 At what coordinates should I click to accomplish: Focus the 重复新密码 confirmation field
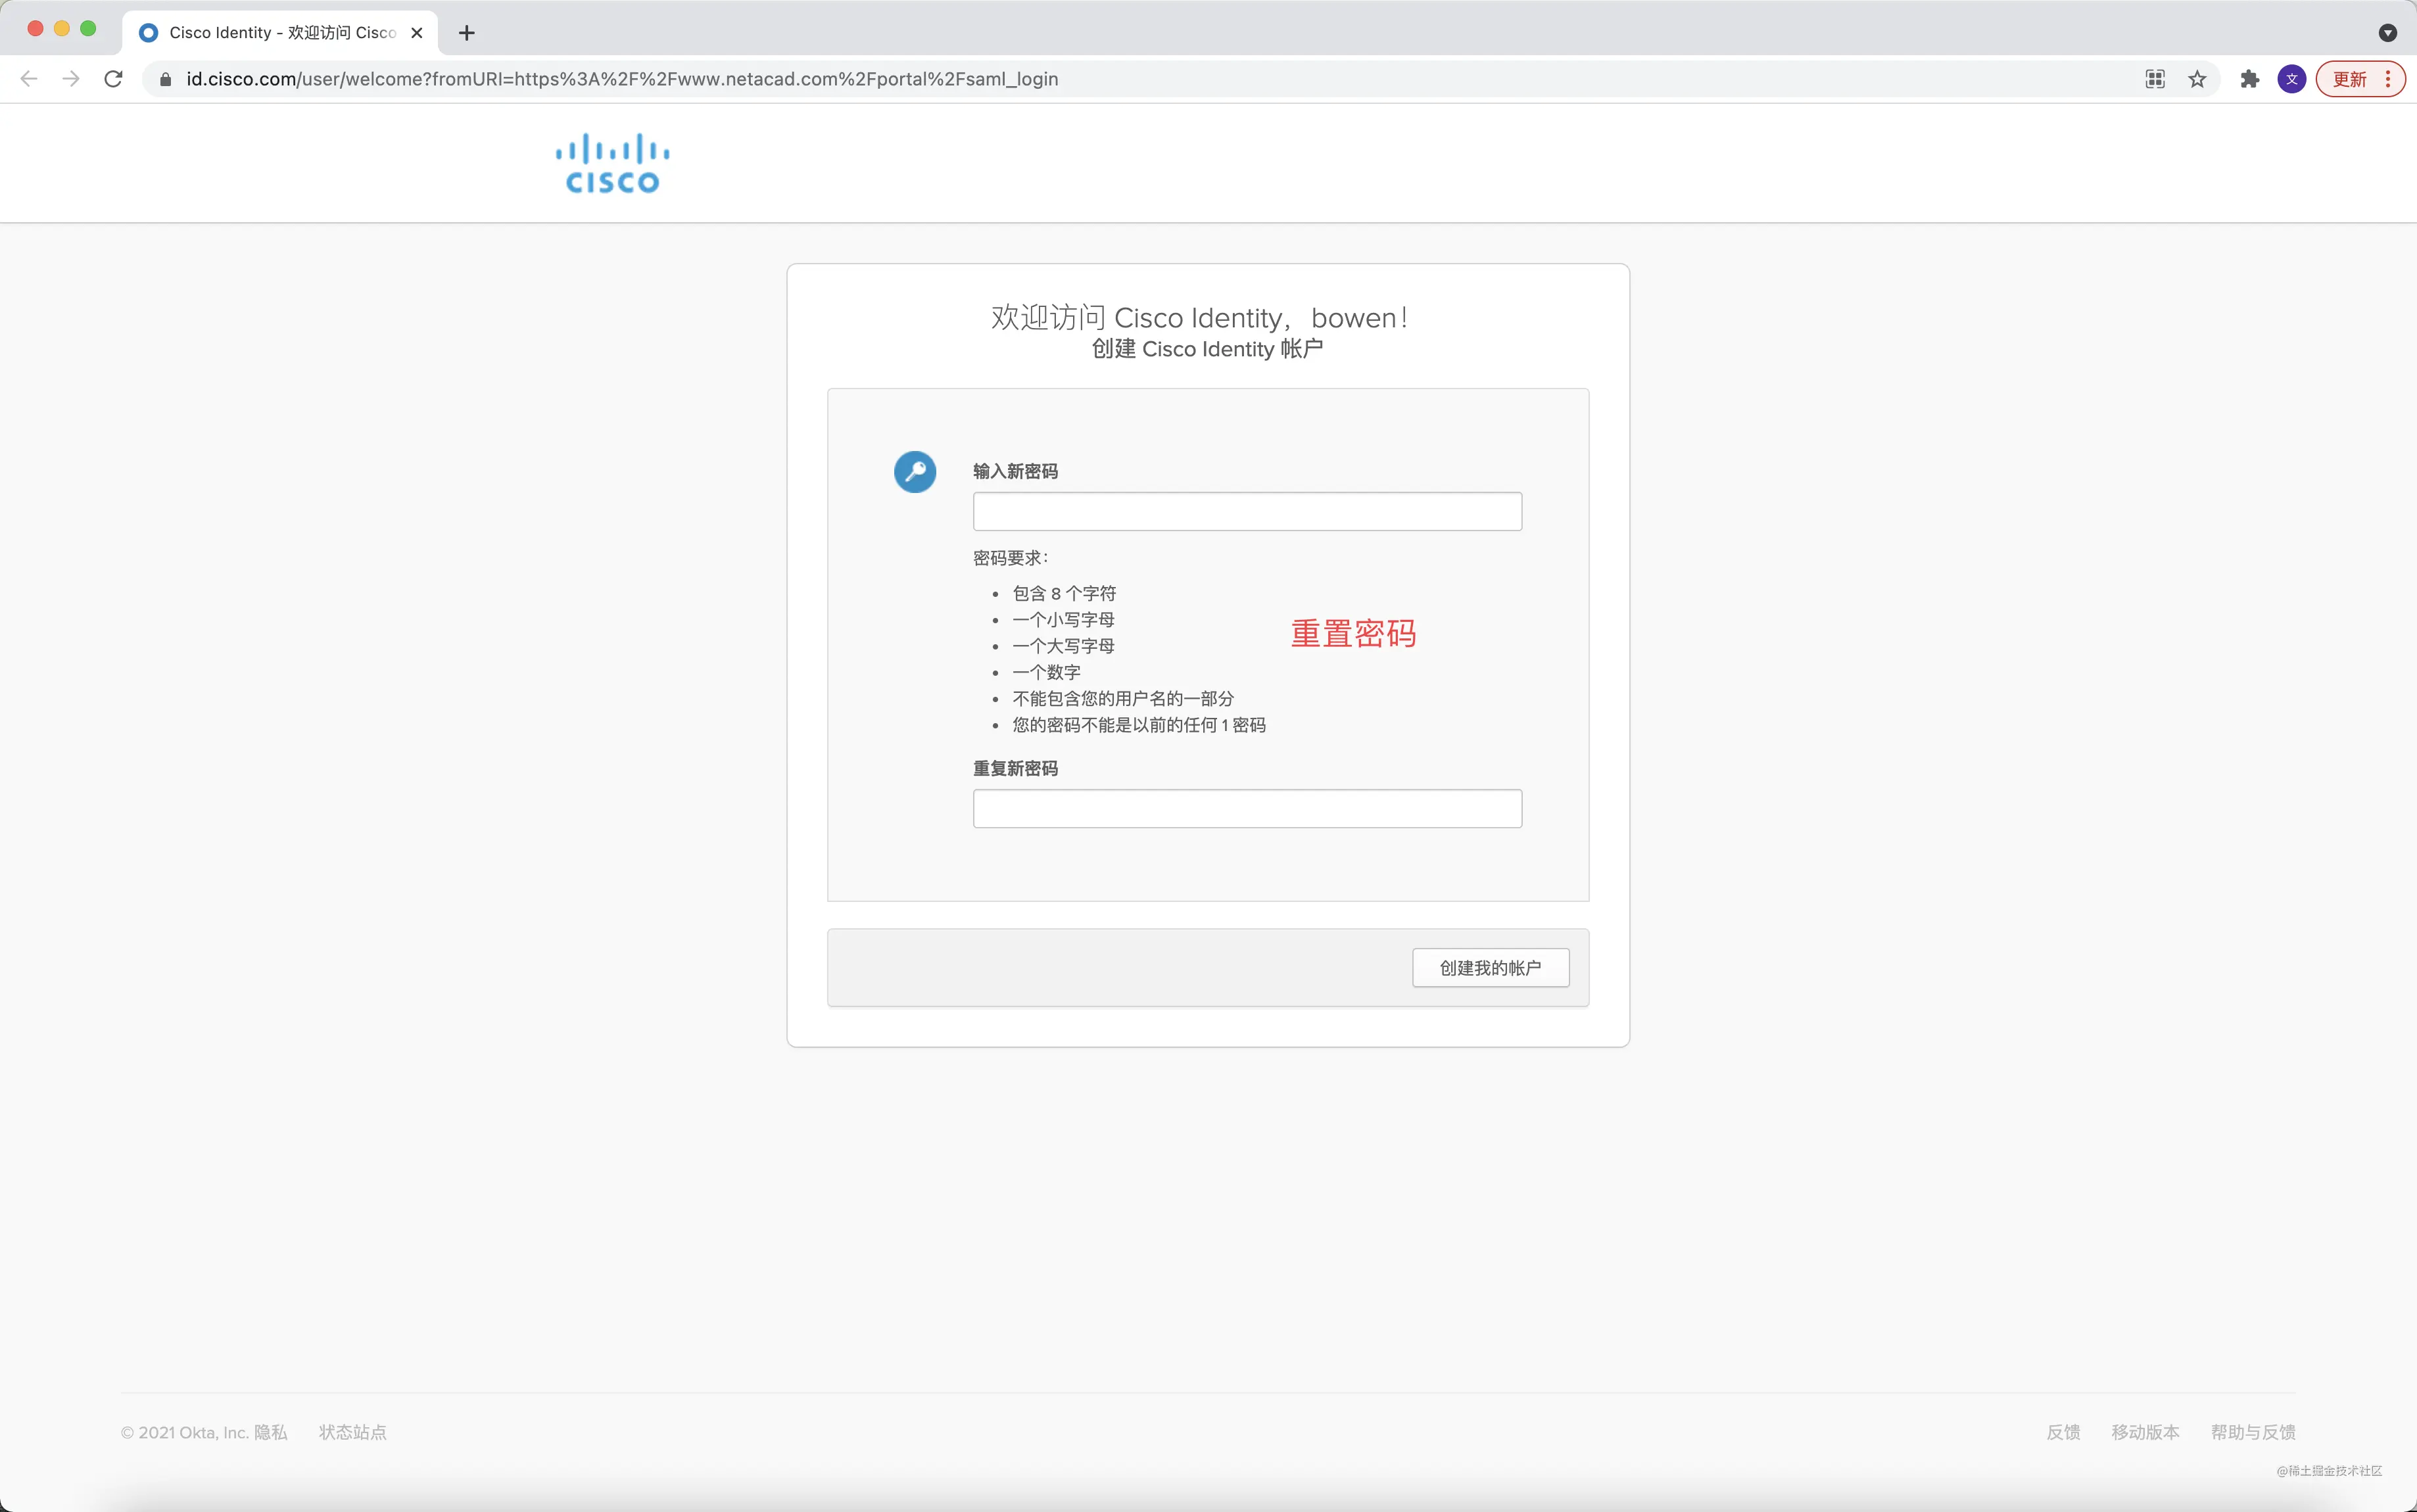tap(1247, 808)
